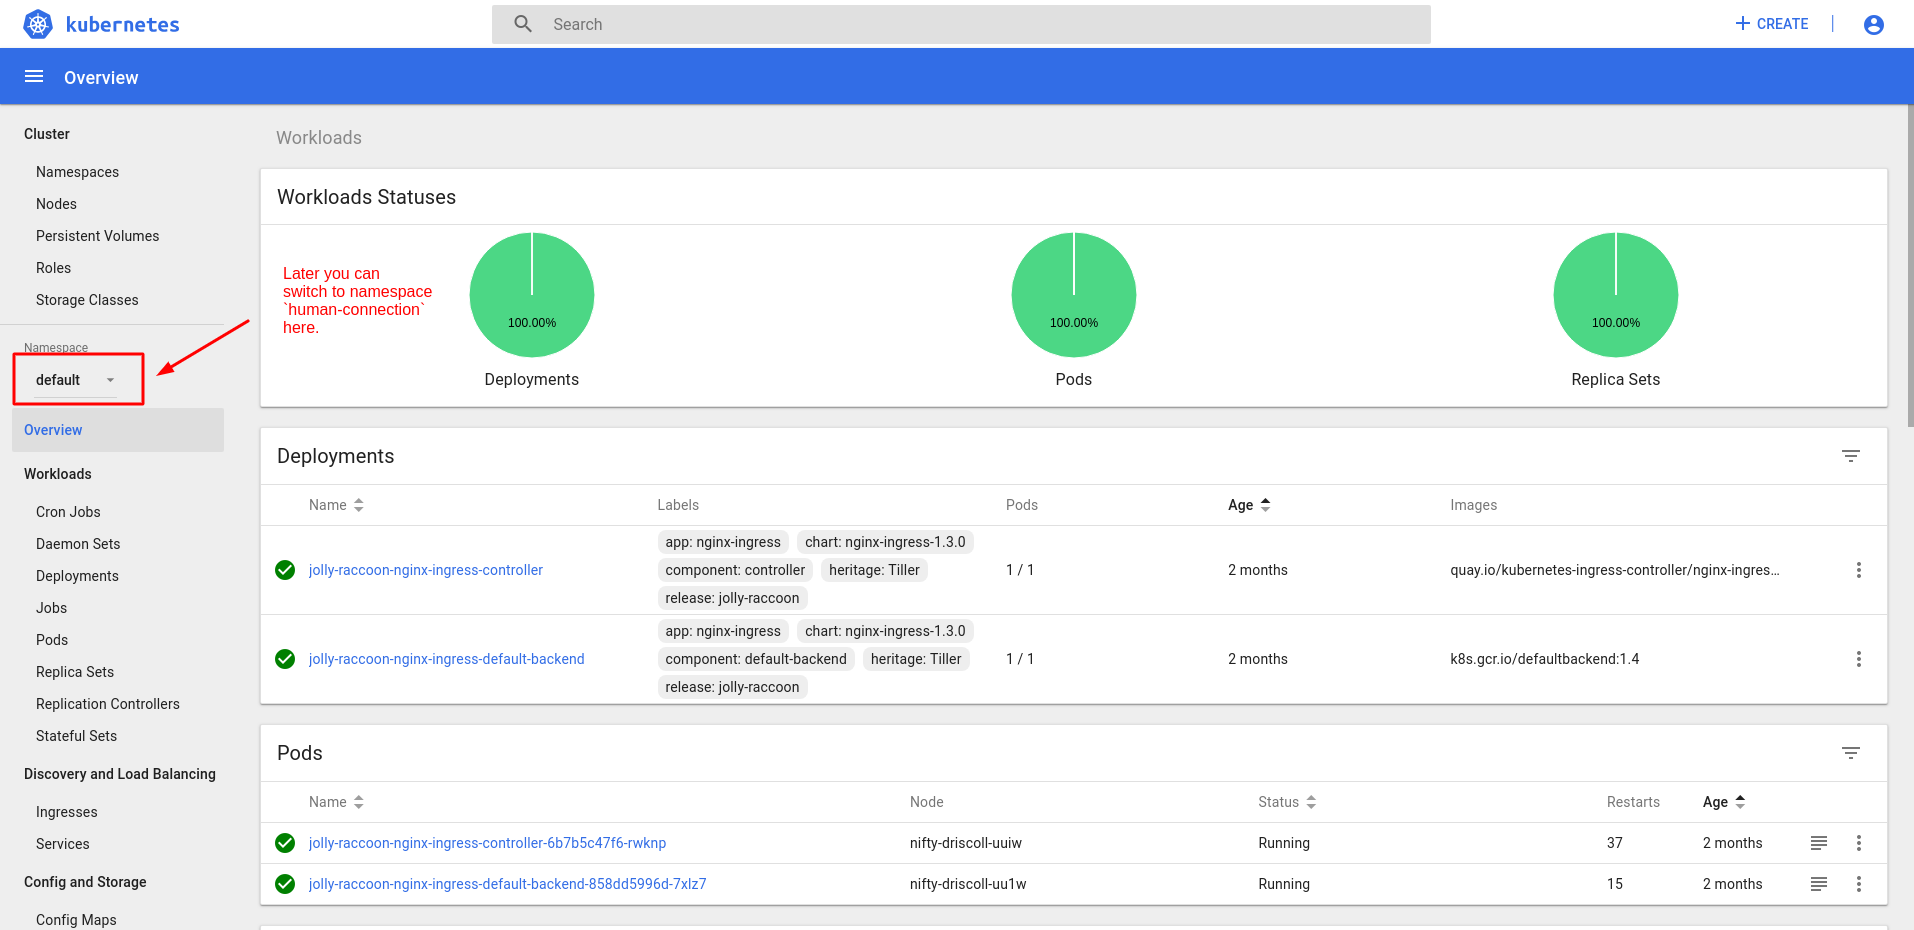Click the Deployments green status pie chart
Image resolution: width=1914 pixels, height=930 pixels.
click(x=531, y=295)
